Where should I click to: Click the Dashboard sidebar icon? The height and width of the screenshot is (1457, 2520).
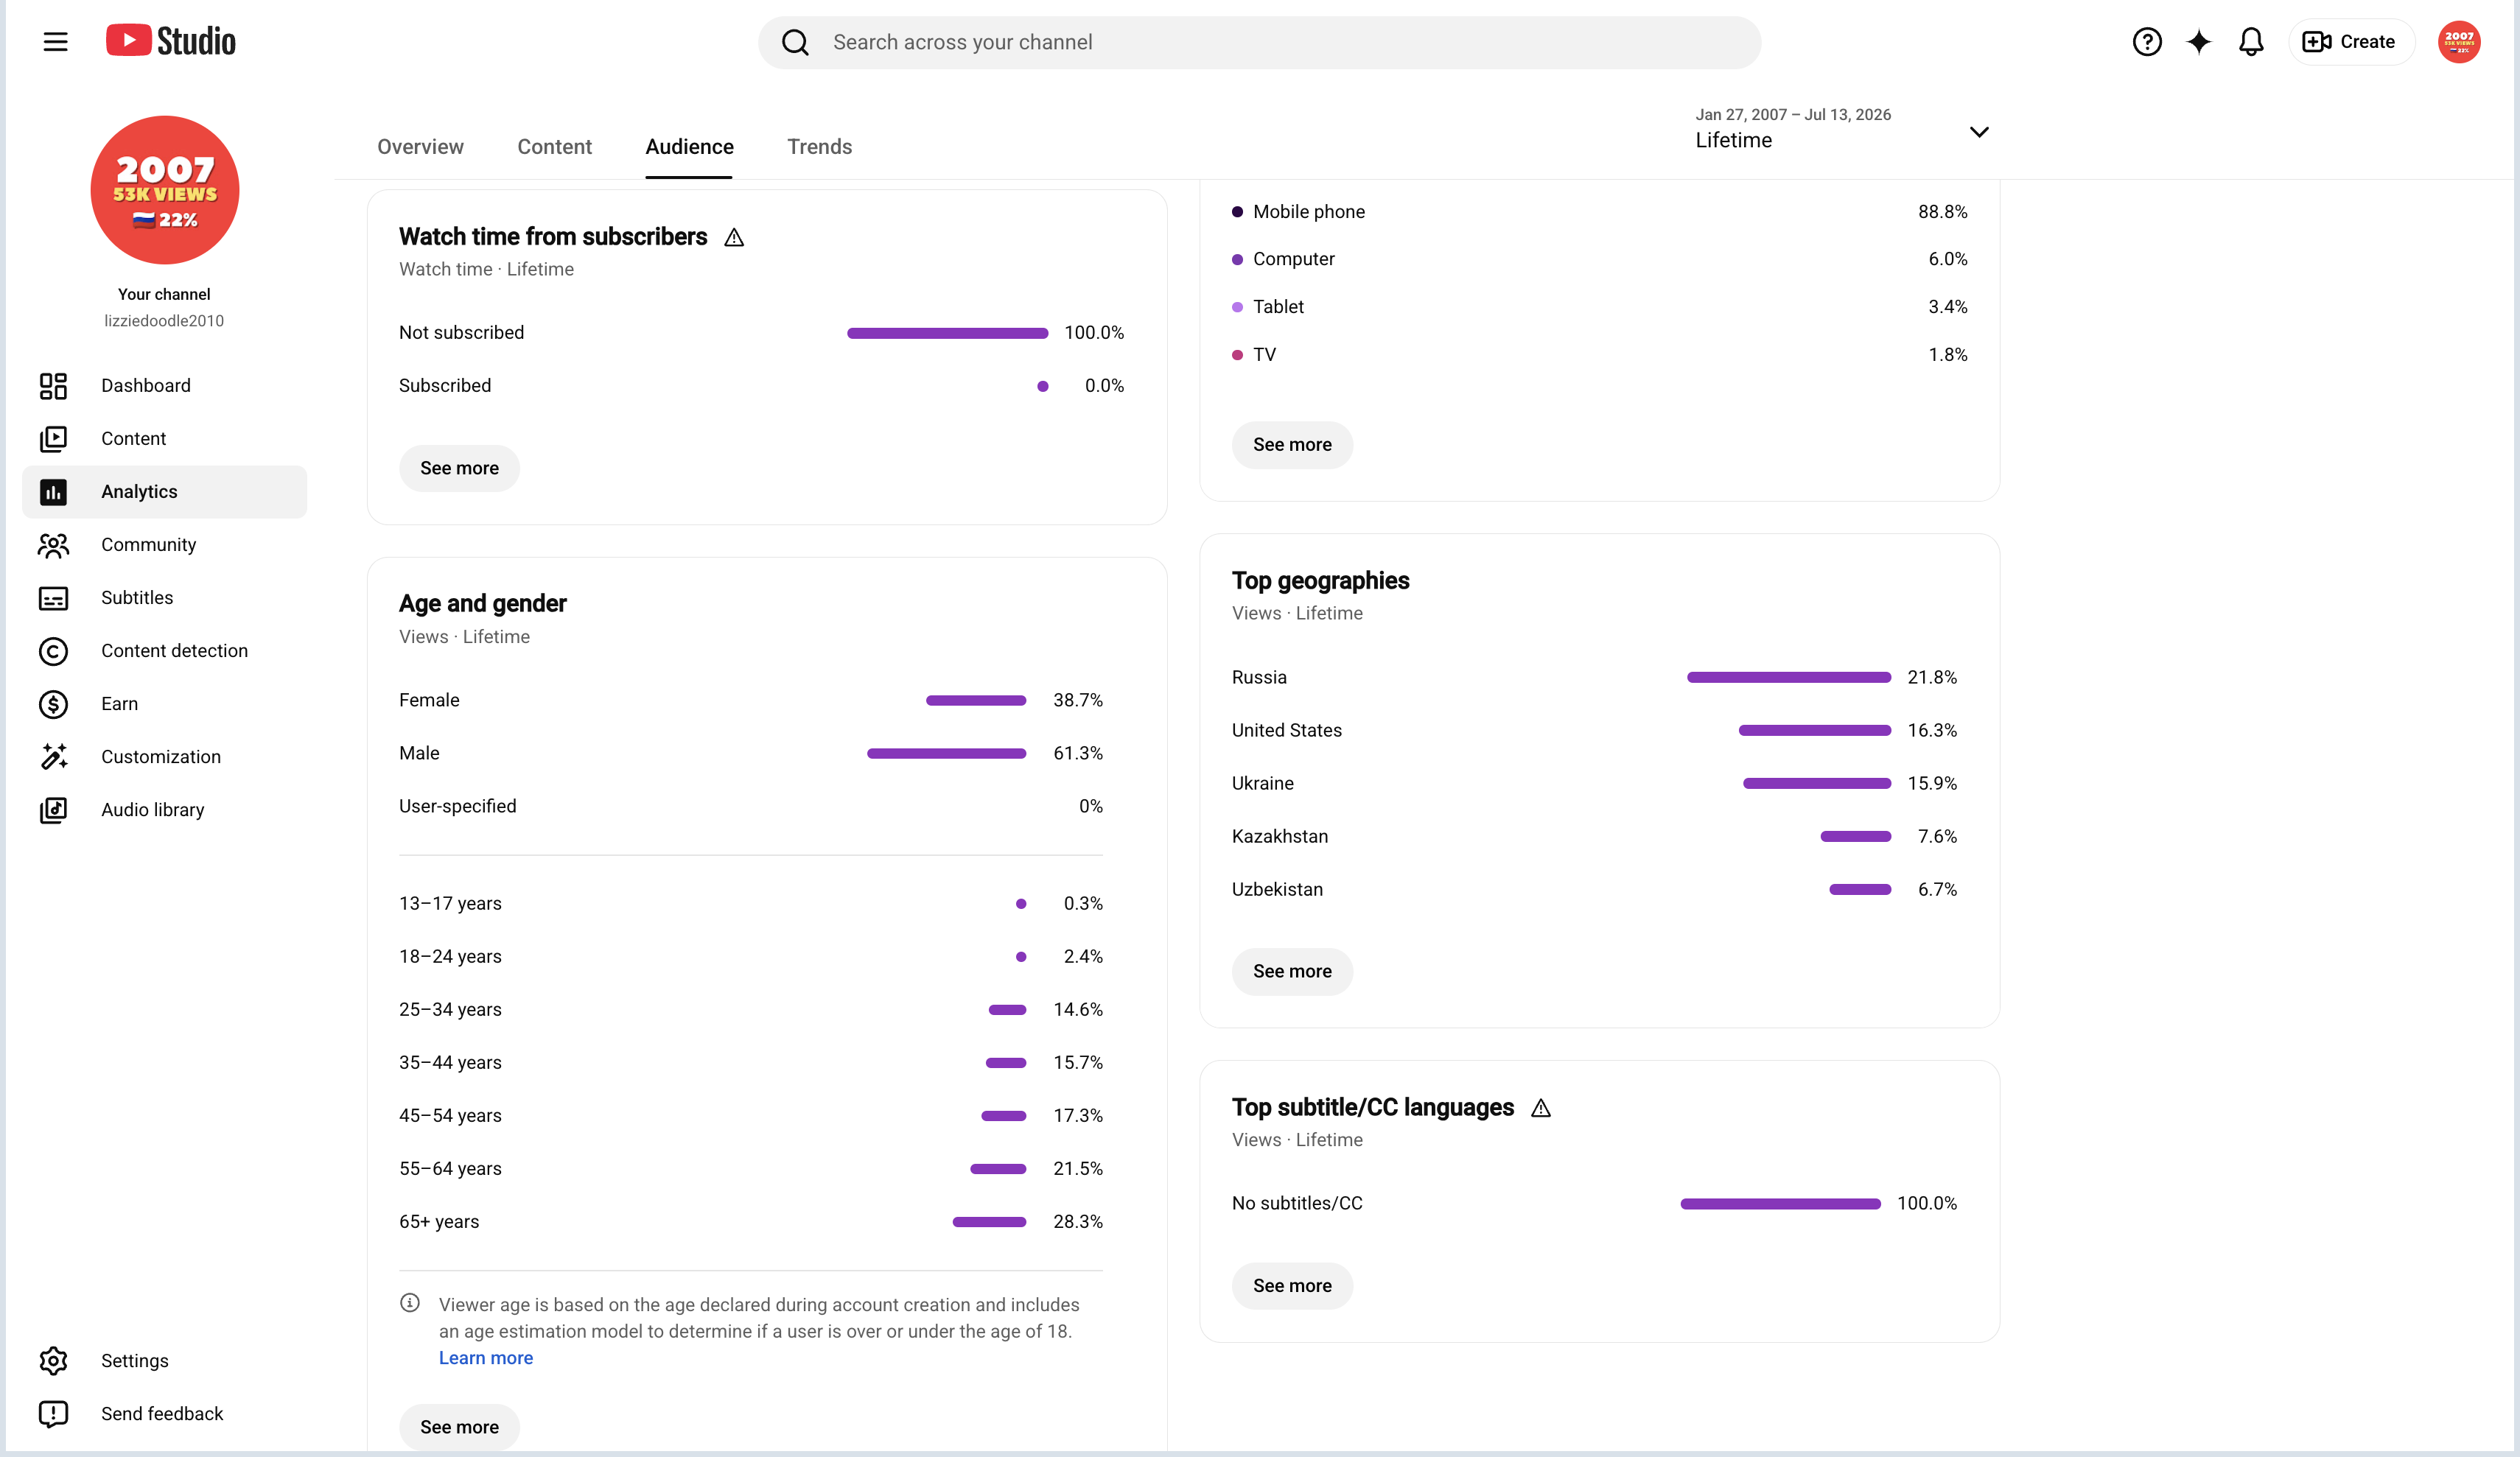point(53,386)
